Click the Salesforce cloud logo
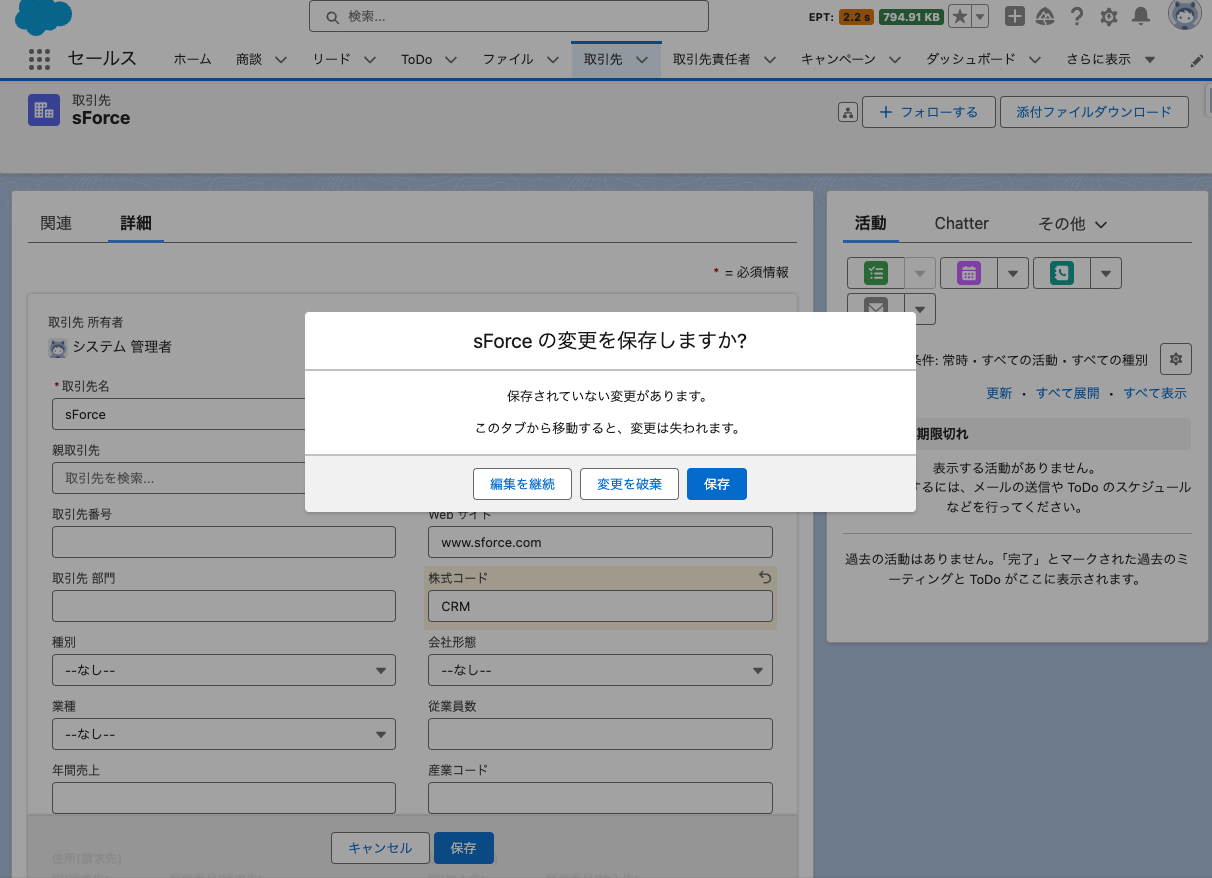 pos(43,16)
